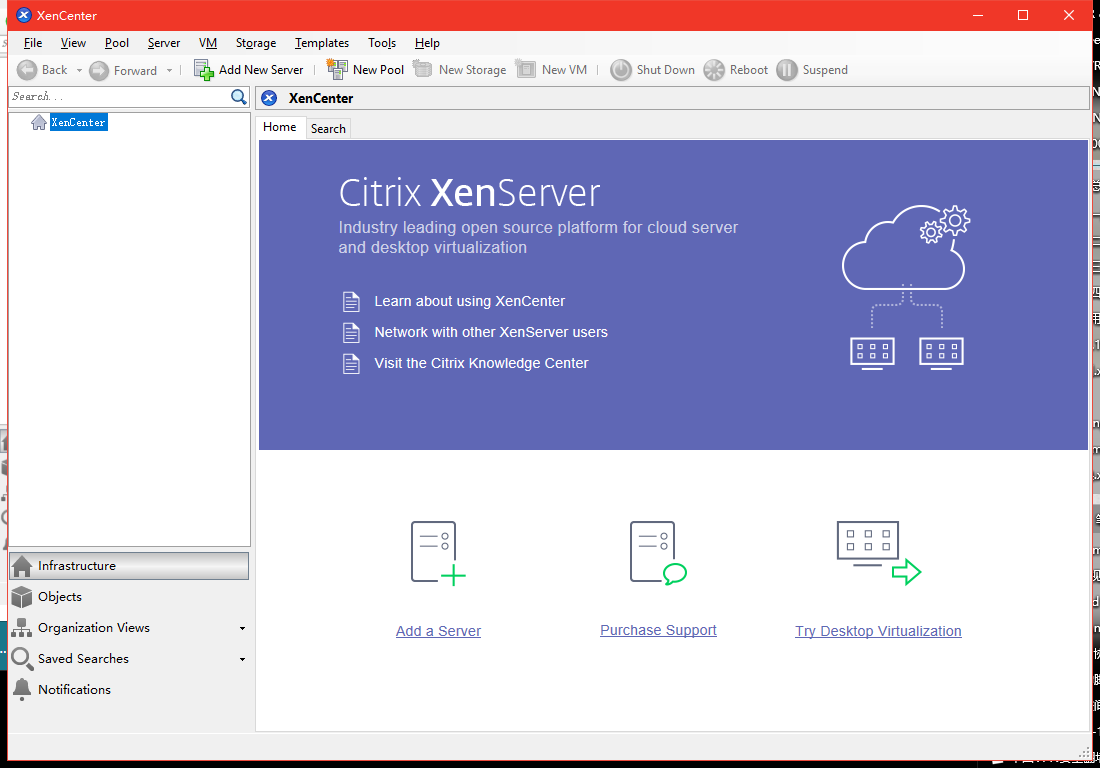Maximize the XenCenter window

pos(1023,15)
